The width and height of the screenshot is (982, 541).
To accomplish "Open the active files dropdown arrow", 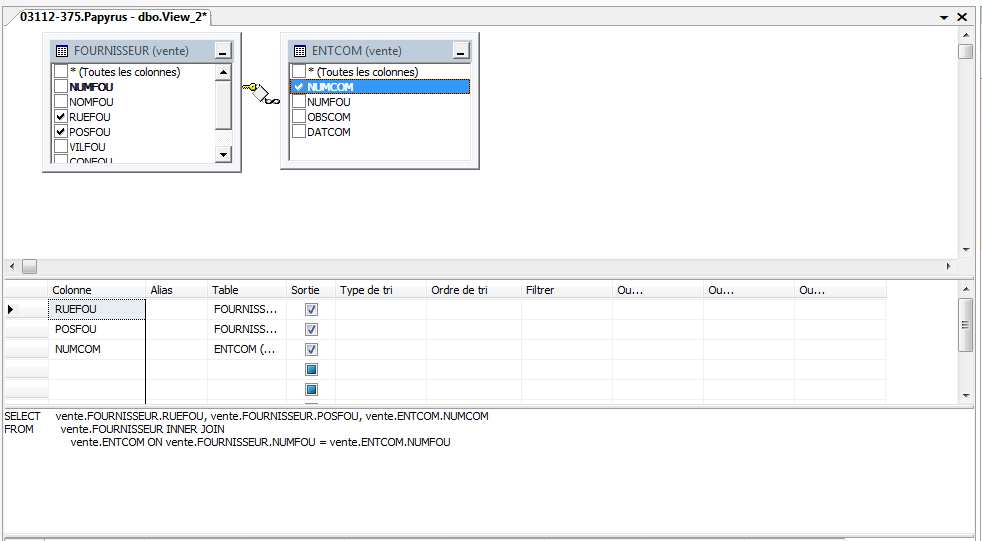I will [944, 18].
